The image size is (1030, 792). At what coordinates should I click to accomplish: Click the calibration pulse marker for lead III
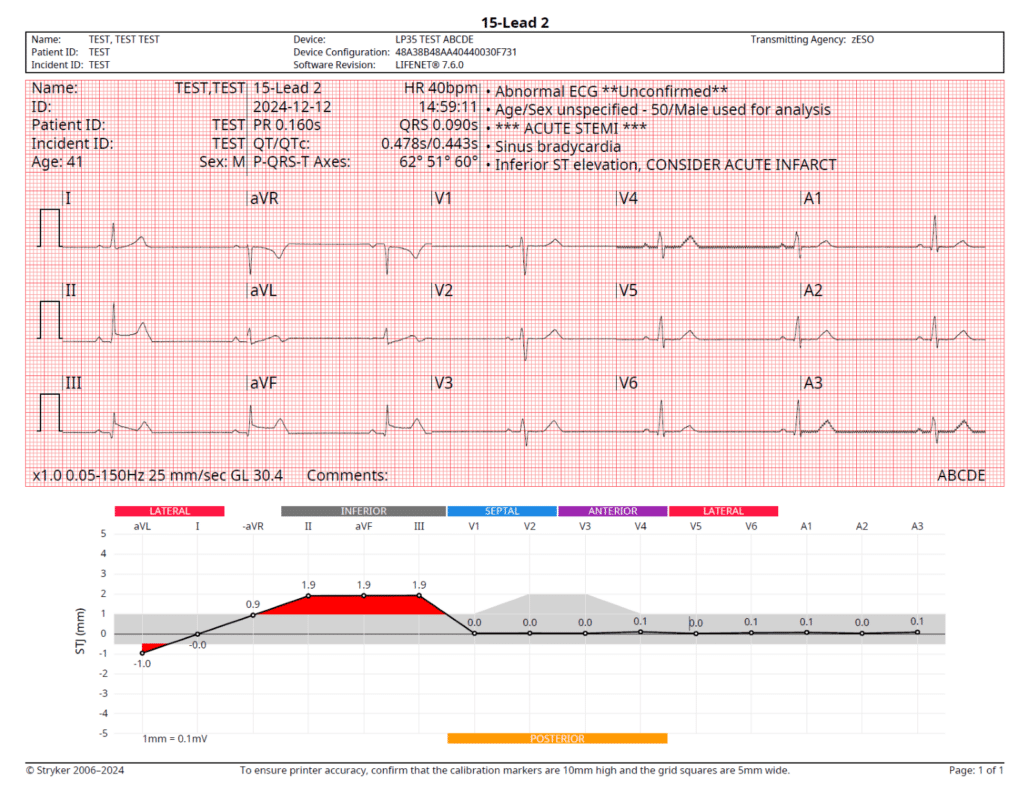[x=50, y=411]
